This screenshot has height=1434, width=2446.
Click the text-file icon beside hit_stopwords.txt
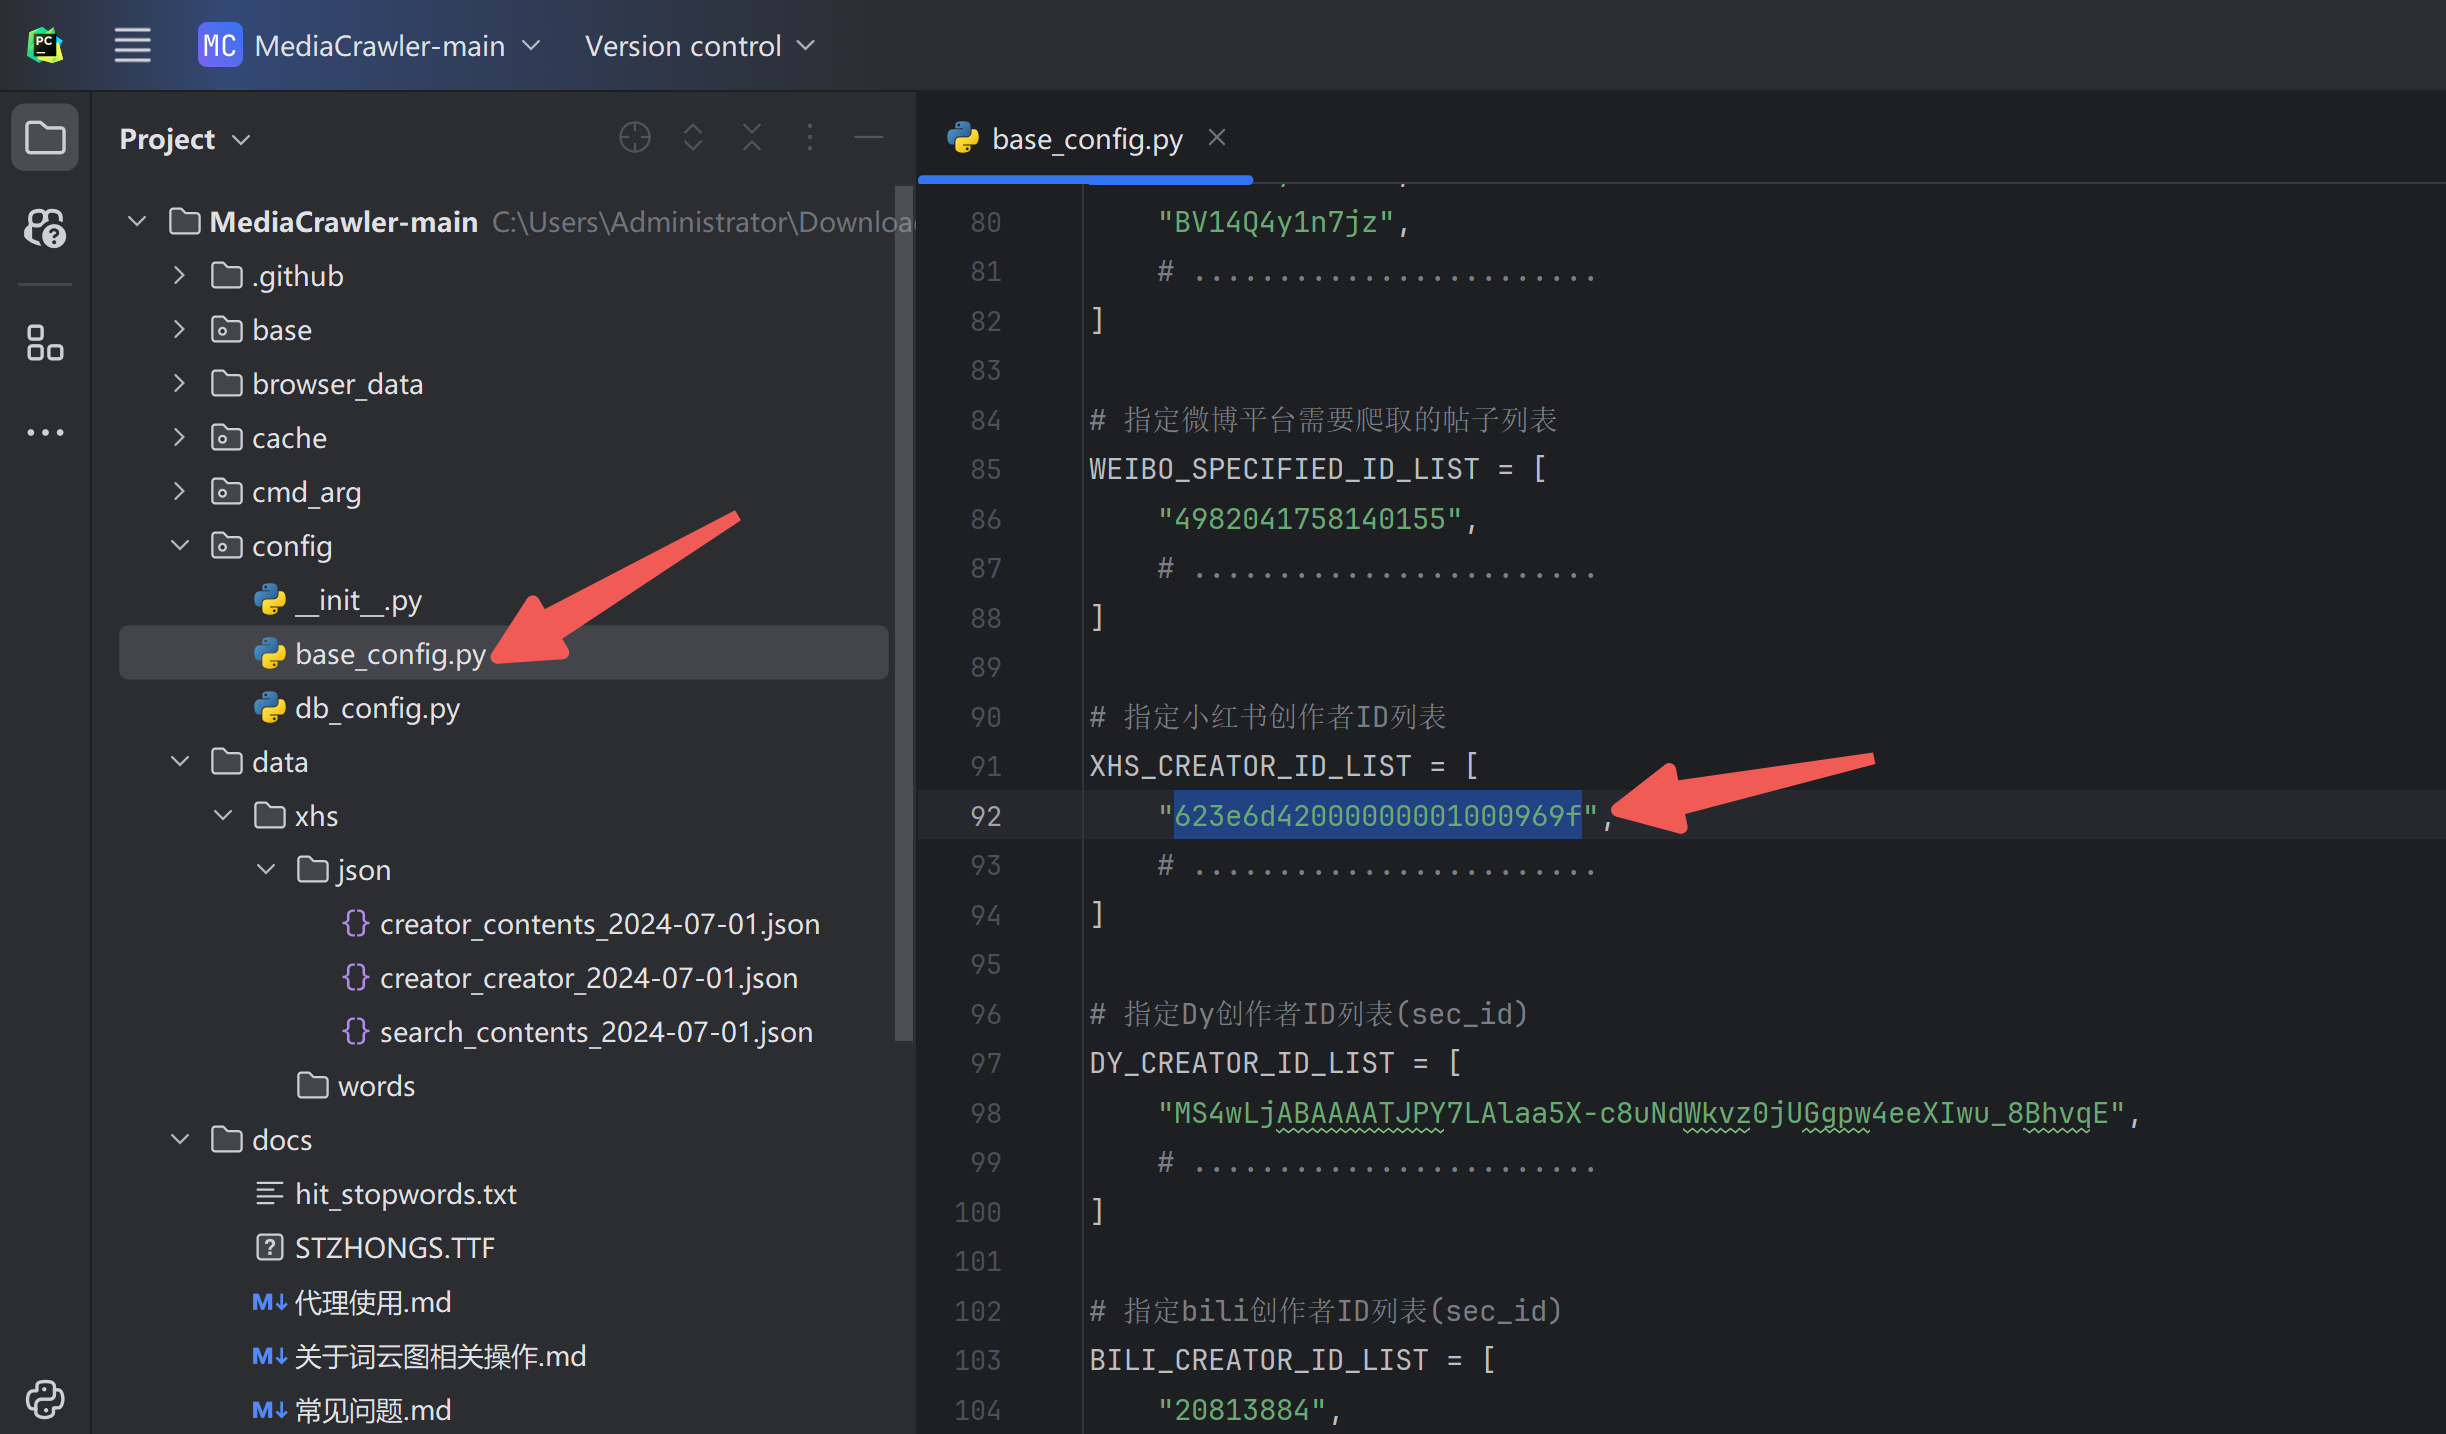coord(269,1193)
